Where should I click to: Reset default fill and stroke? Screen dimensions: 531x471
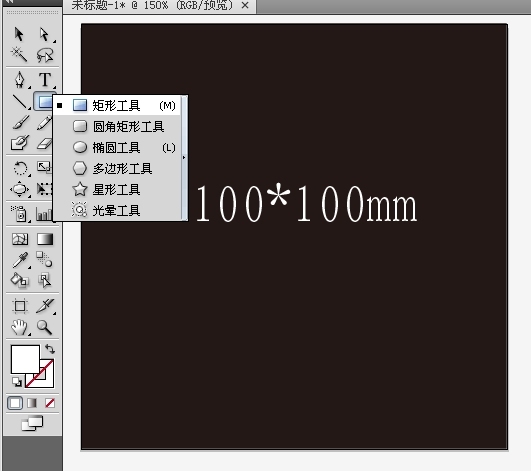[16, 382]
